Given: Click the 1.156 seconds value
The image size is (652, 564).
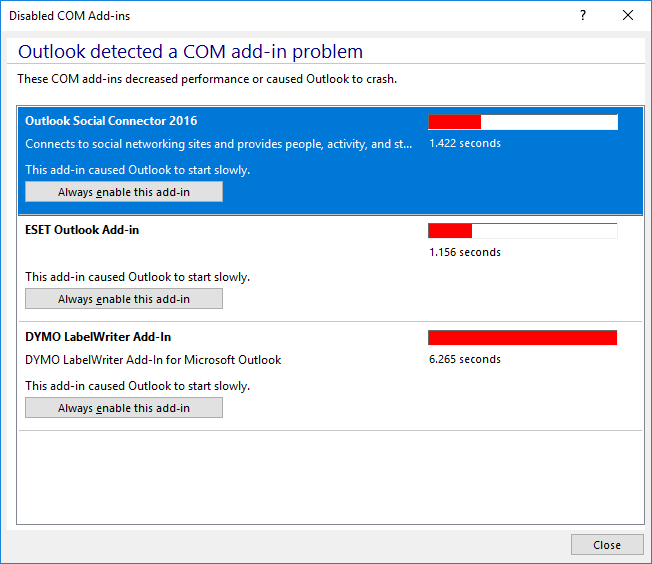Looking at the screenshot, I should [465, 252].
